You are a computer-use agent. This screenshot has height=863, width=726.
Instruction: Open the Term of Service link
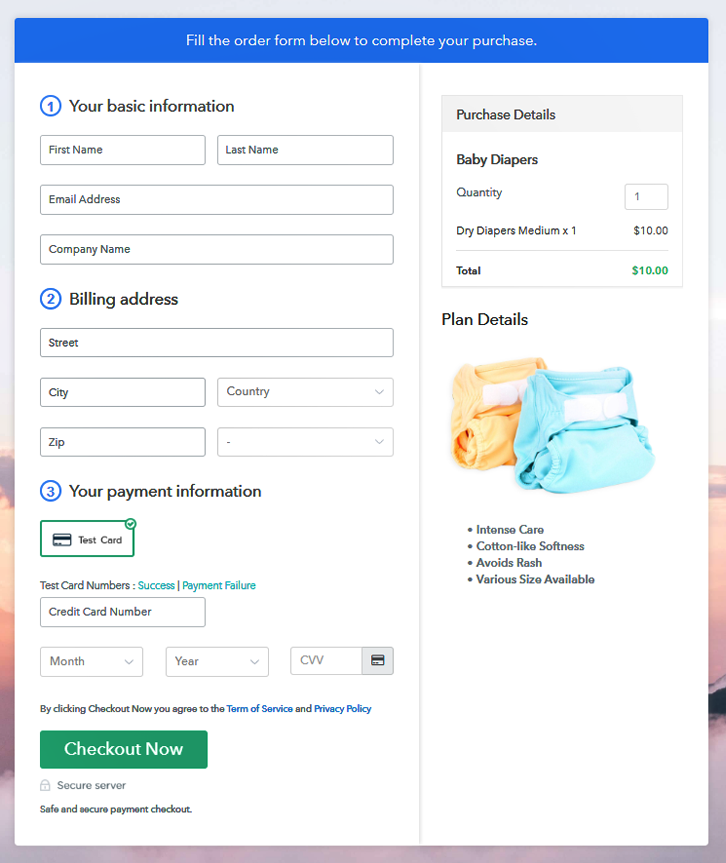coord(260,709)
